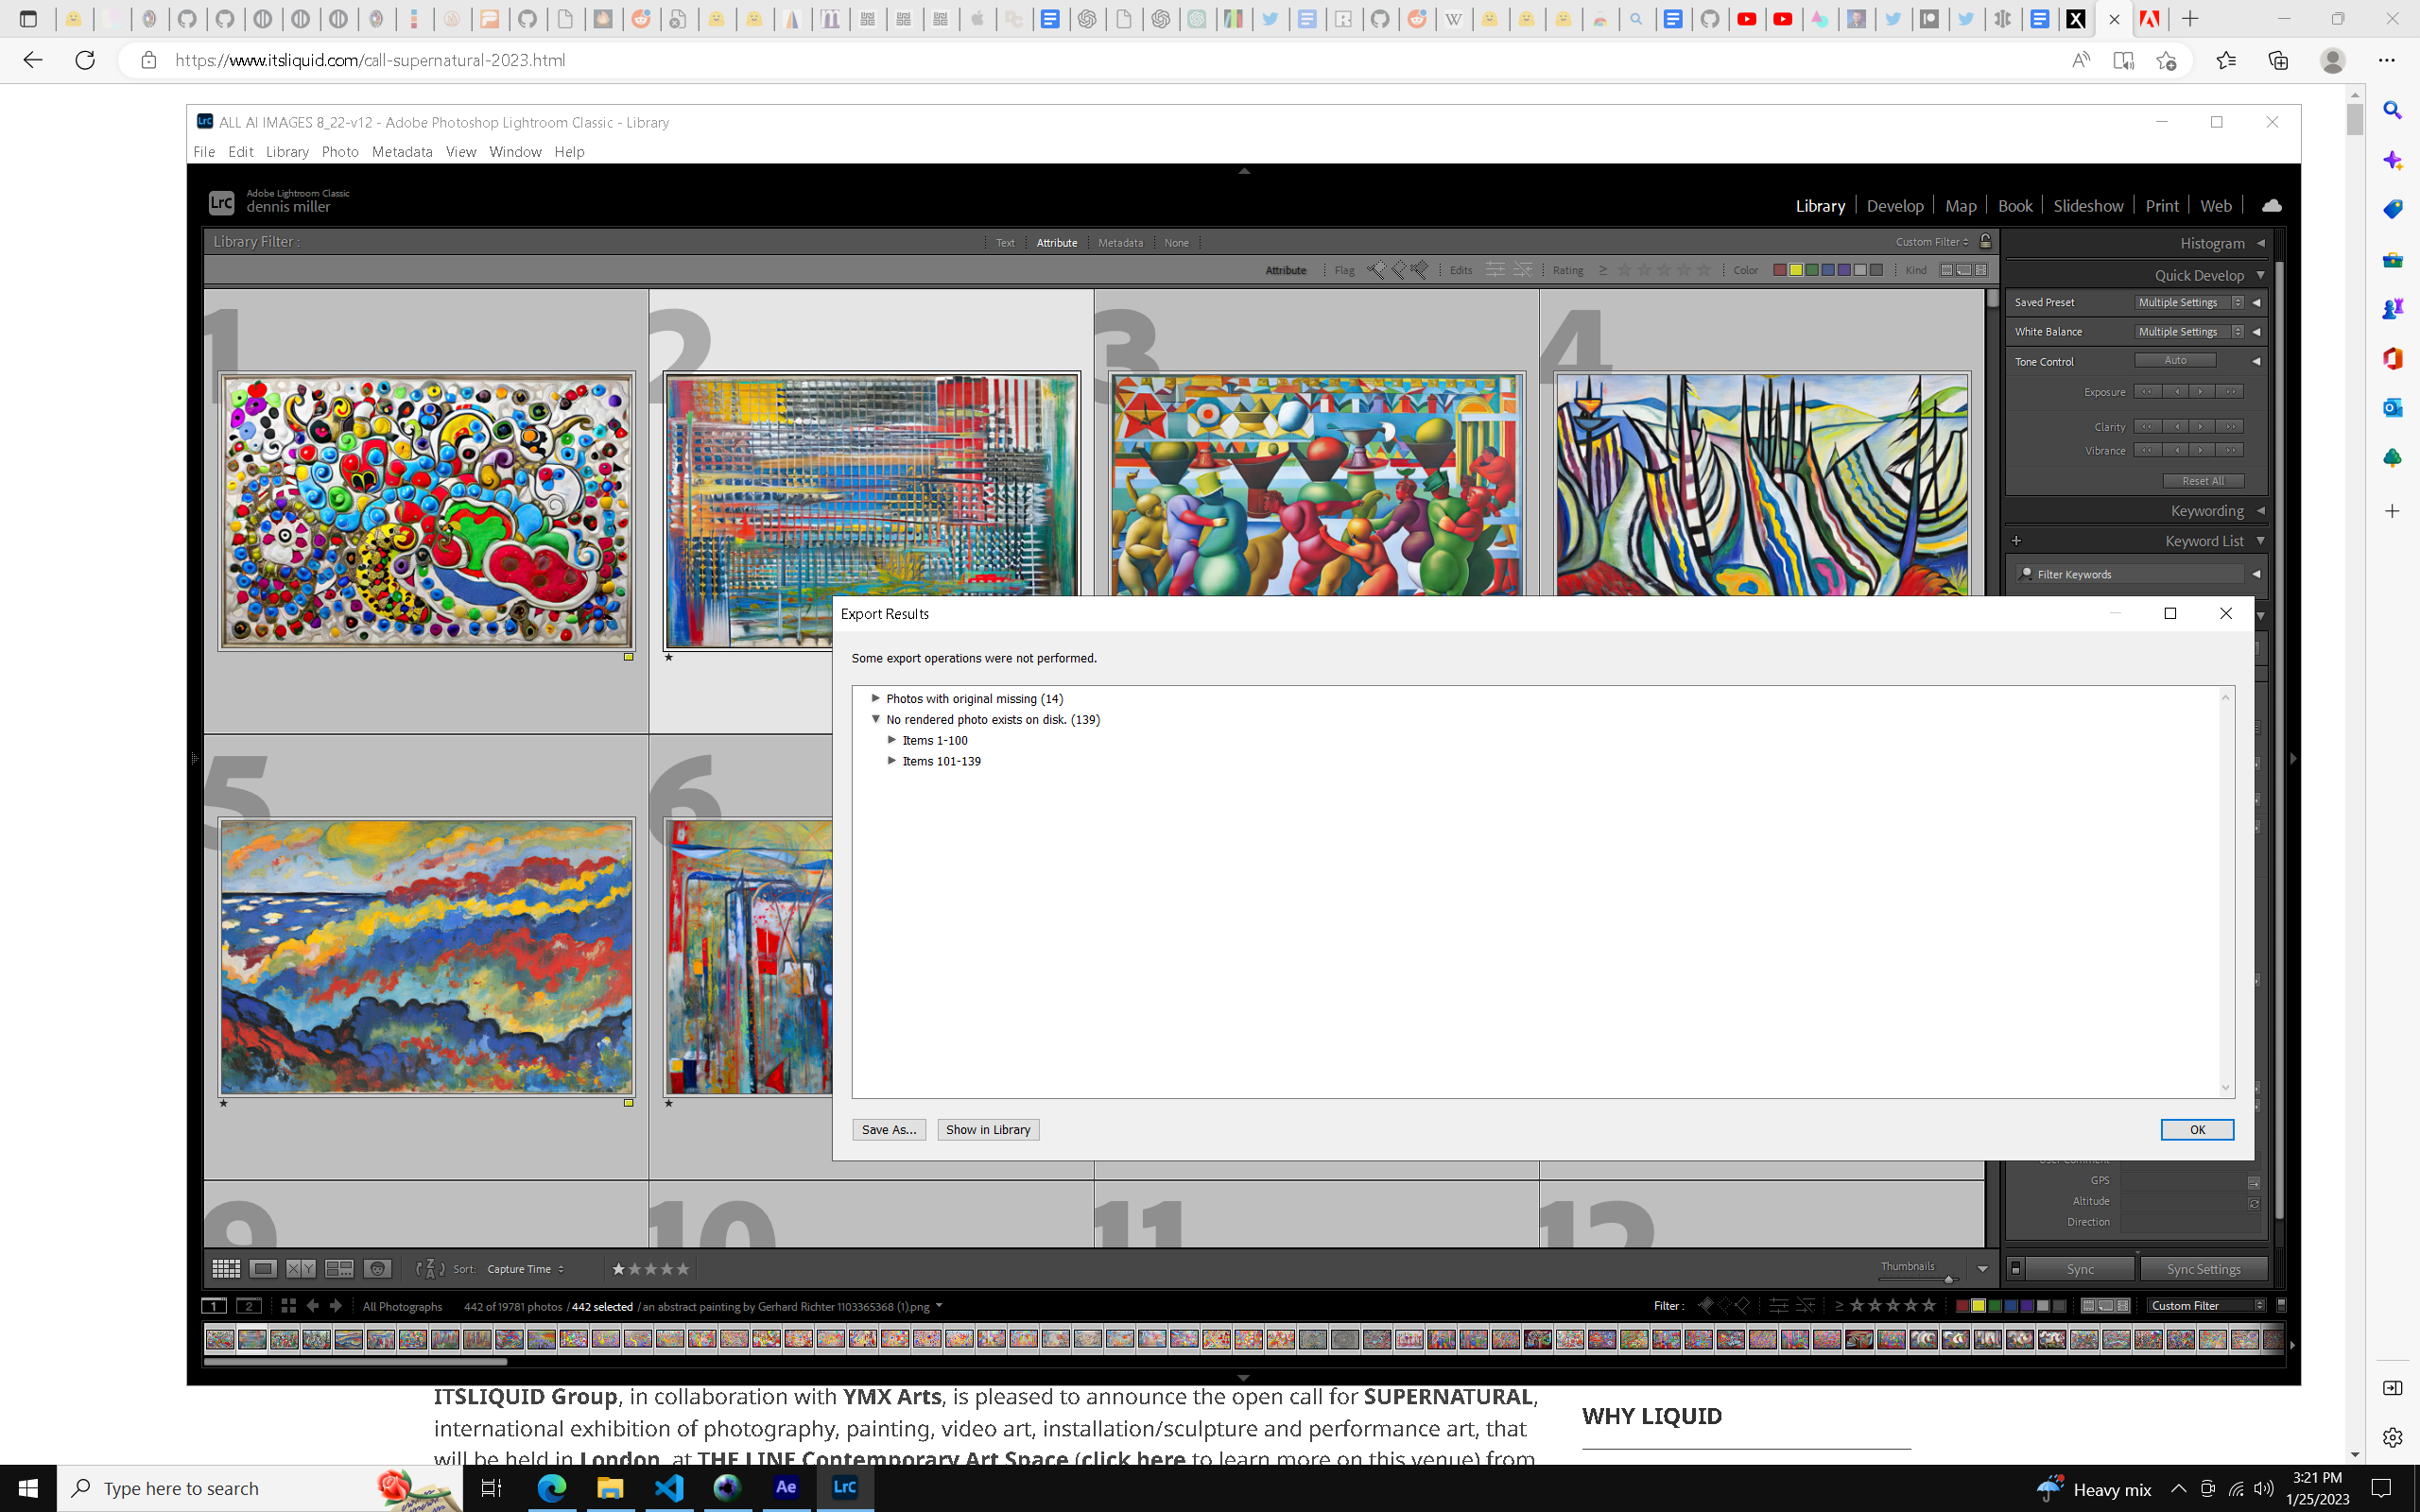Toggle sort direction A-Z icon
Viewport: 2420px width, 1512px height.
tap(428, 1268)
